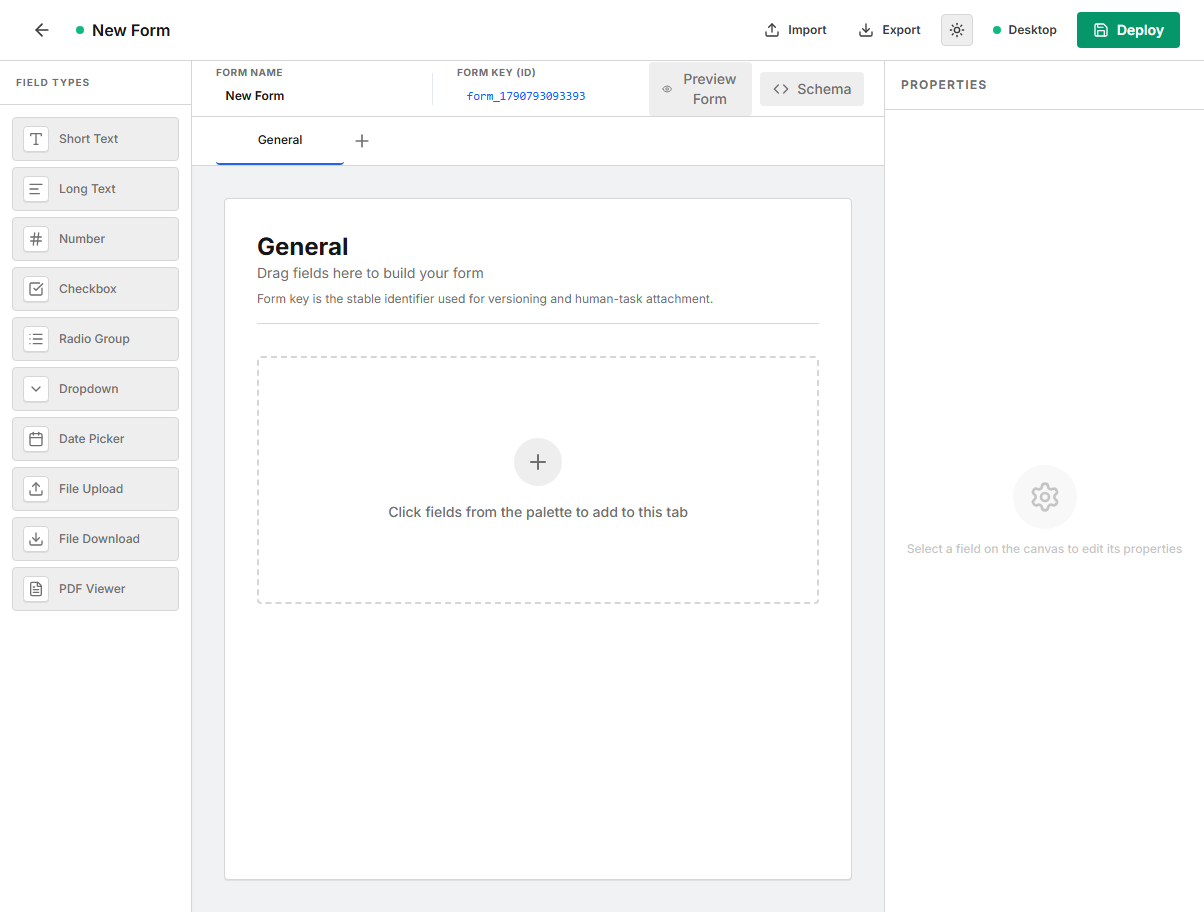The width and height of the screenshot is (1204, 912).
Task: Click the File Upload icon
Action: tap(36, 489)
